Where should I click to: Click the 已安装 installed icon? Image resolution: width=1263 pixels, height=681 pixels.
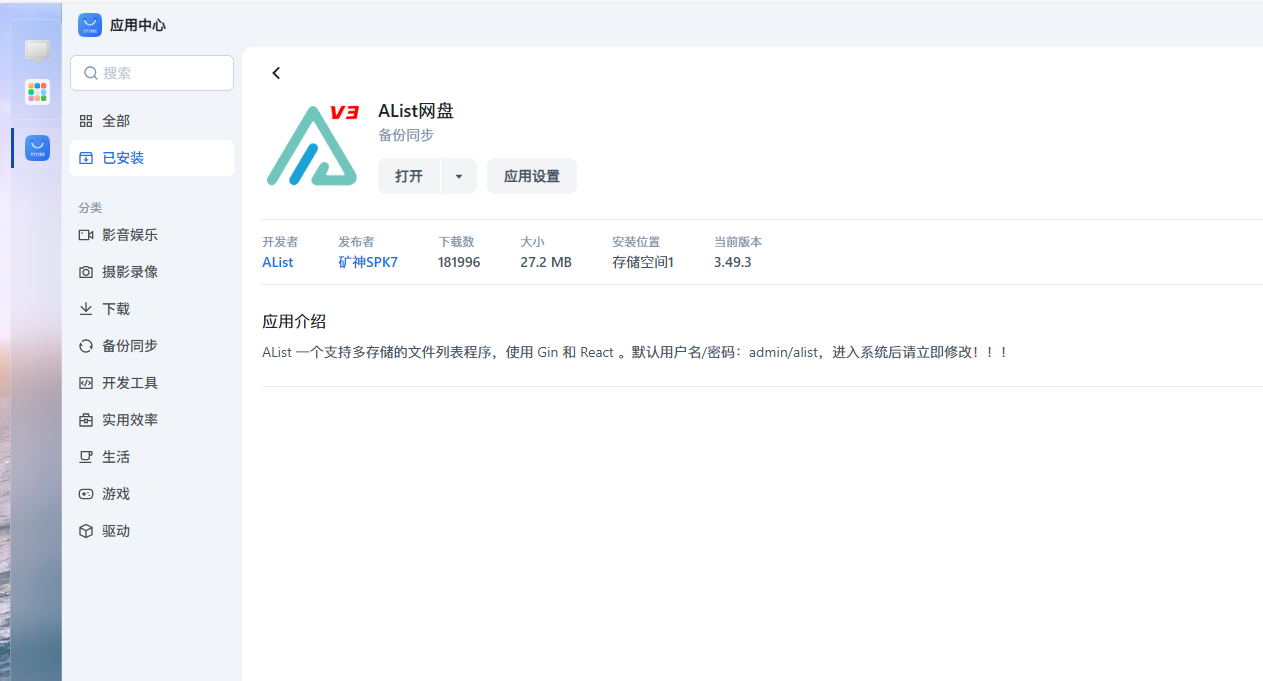(86, 158)
